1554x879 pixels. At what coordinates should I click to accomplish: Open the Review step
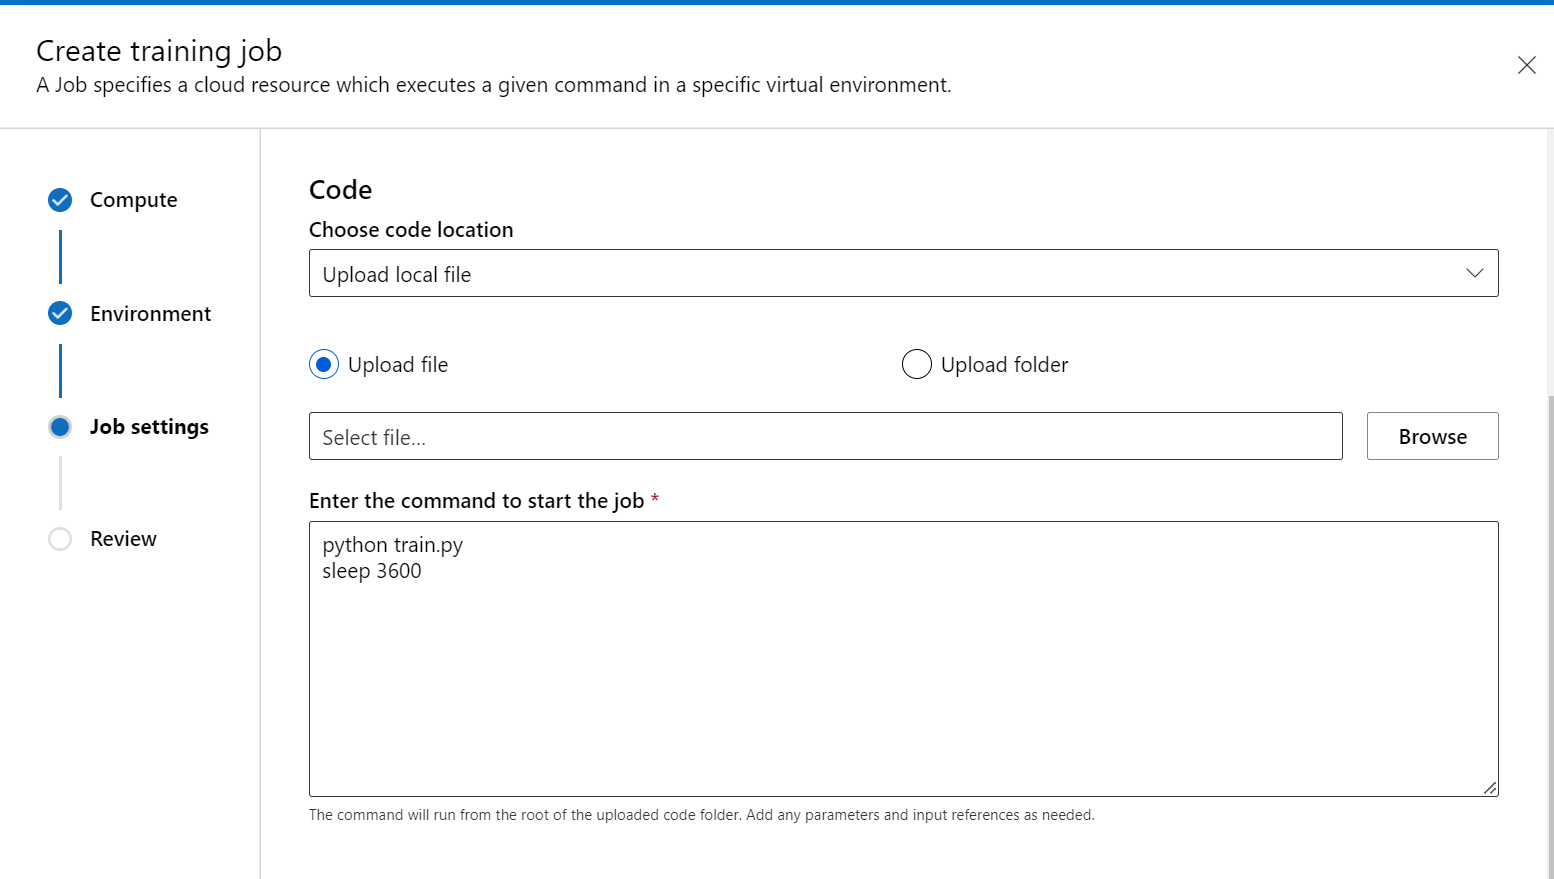(x=123, y=539)
